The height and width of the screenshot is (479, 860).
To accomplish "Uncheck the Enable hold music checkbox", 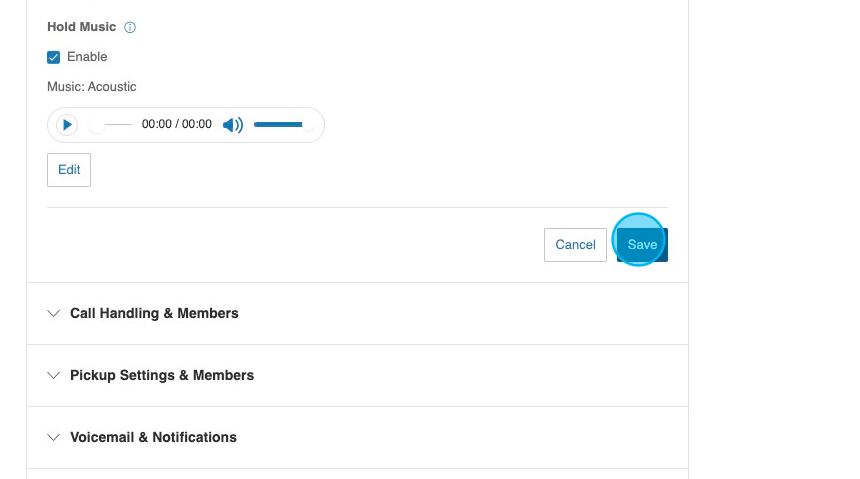I will (x=54, y=57).
